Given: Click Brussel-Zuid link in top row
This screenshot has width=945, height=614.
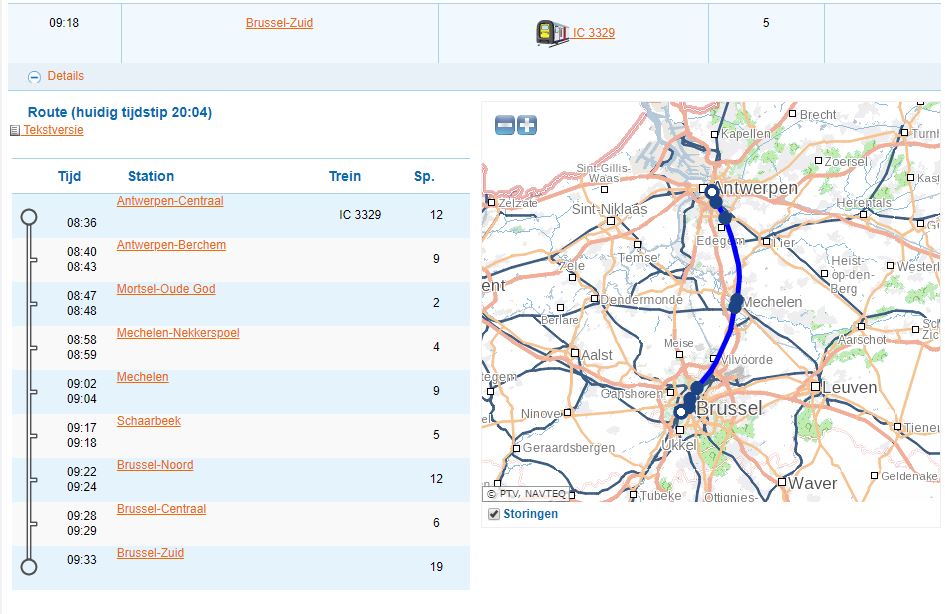Looking at the screenshot, I should 279,23.
